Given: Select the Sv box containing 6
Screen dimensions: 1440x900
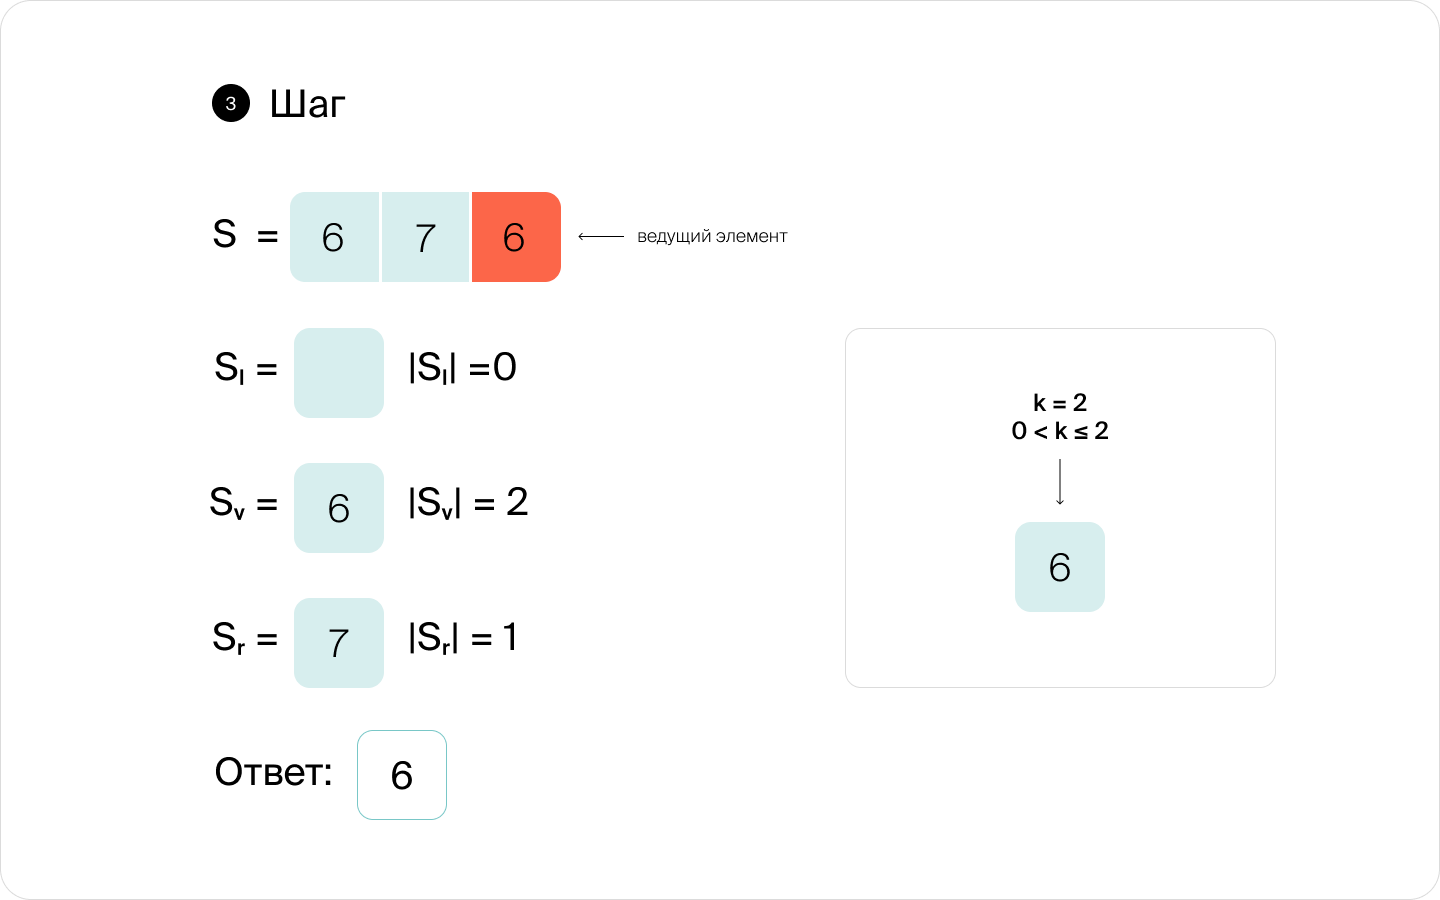Looking at the screenshot, I should [339, 508].
